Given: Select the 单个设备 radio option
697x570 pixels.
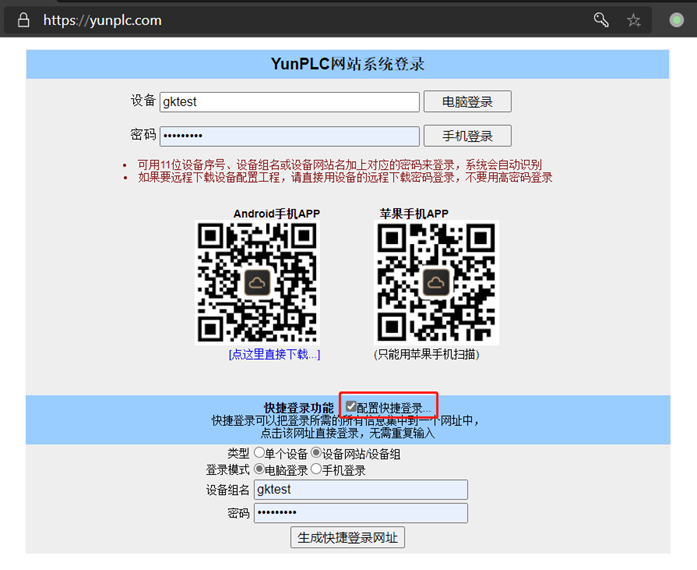Looking at the screenshot, I should 259,453.
